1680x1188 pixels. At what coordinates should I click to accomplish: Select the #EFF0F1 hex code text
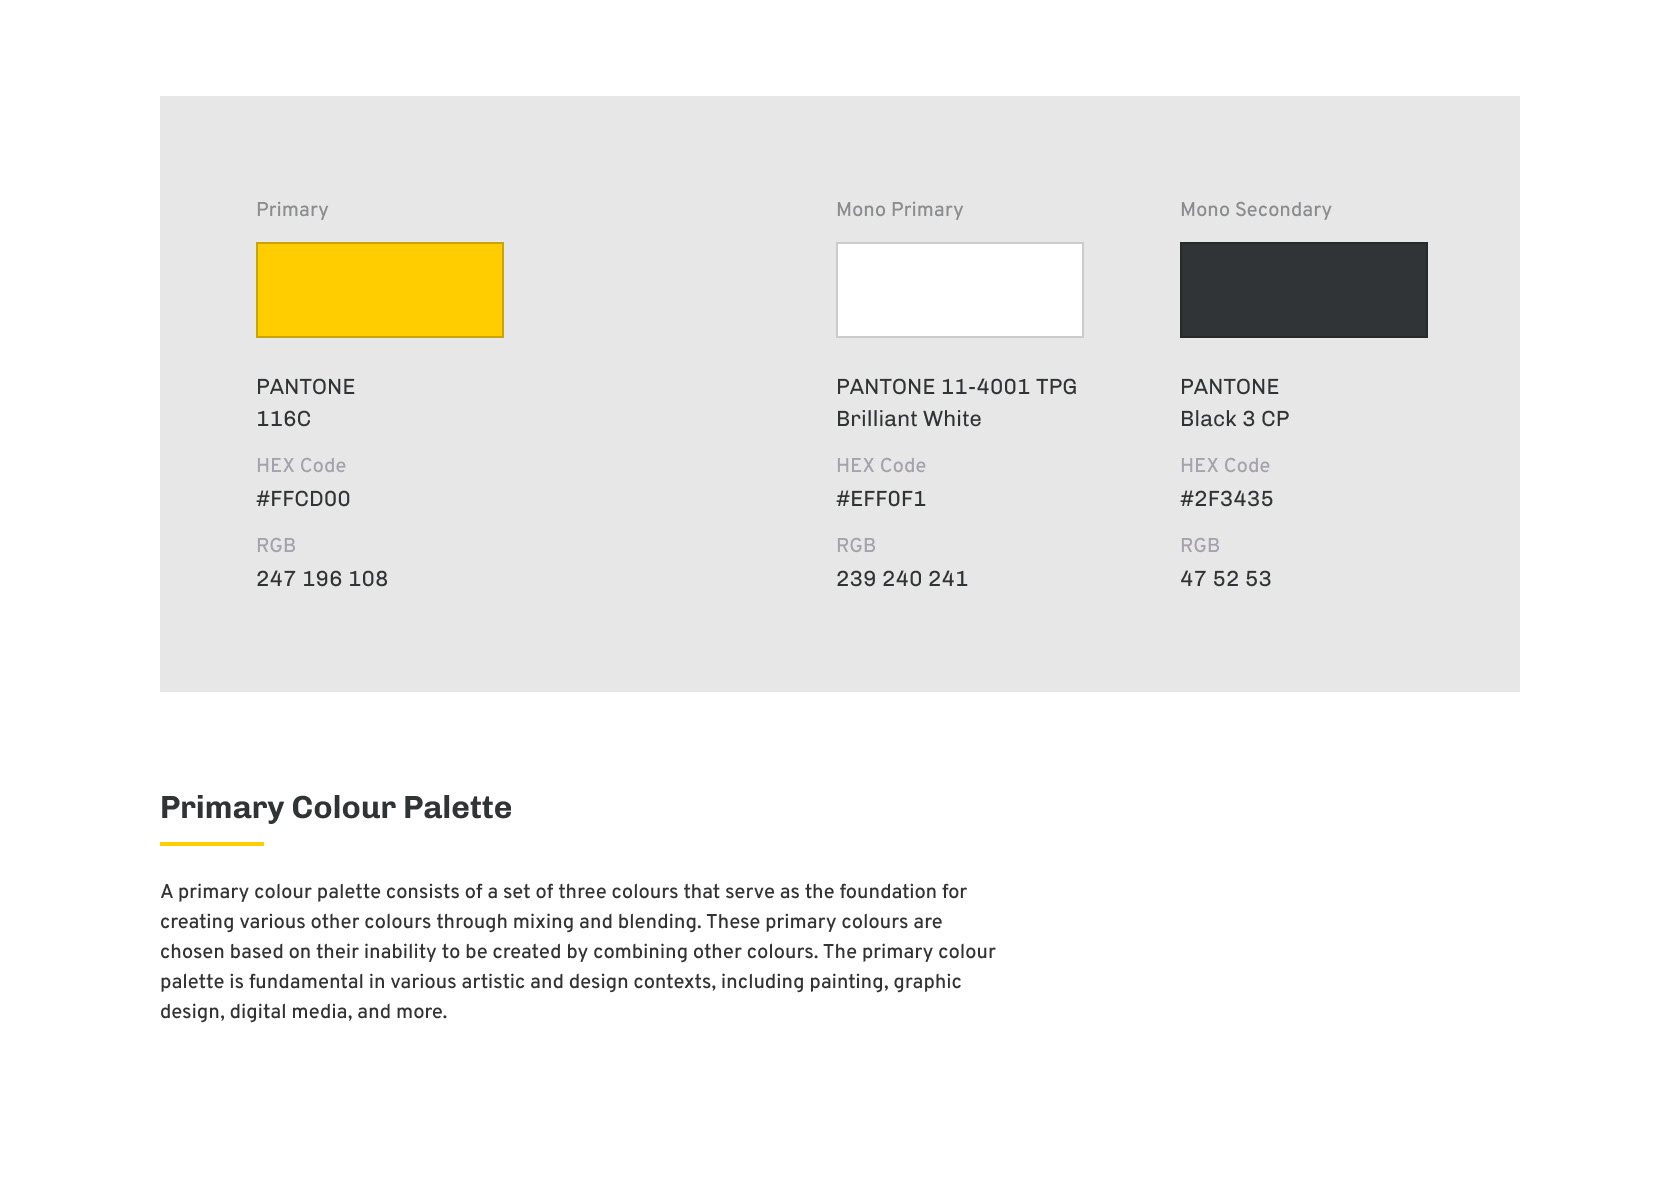tap(881, 499)
